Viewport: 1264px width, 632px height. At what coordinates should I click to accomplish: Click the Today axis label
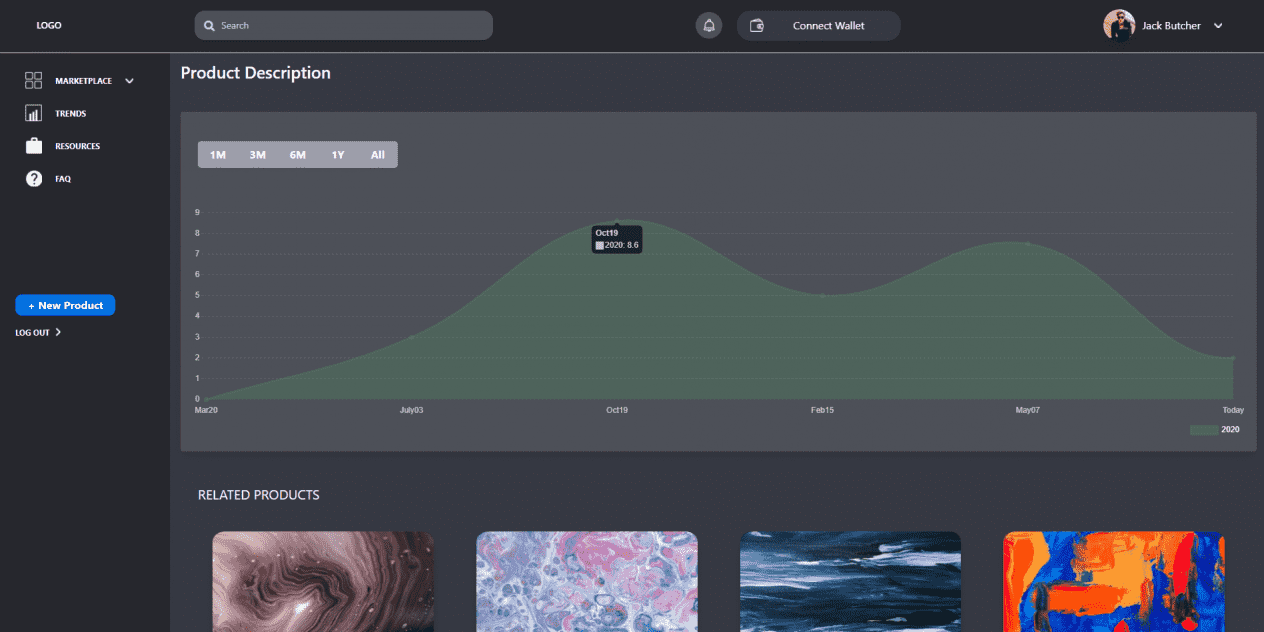coord(1233,410)
